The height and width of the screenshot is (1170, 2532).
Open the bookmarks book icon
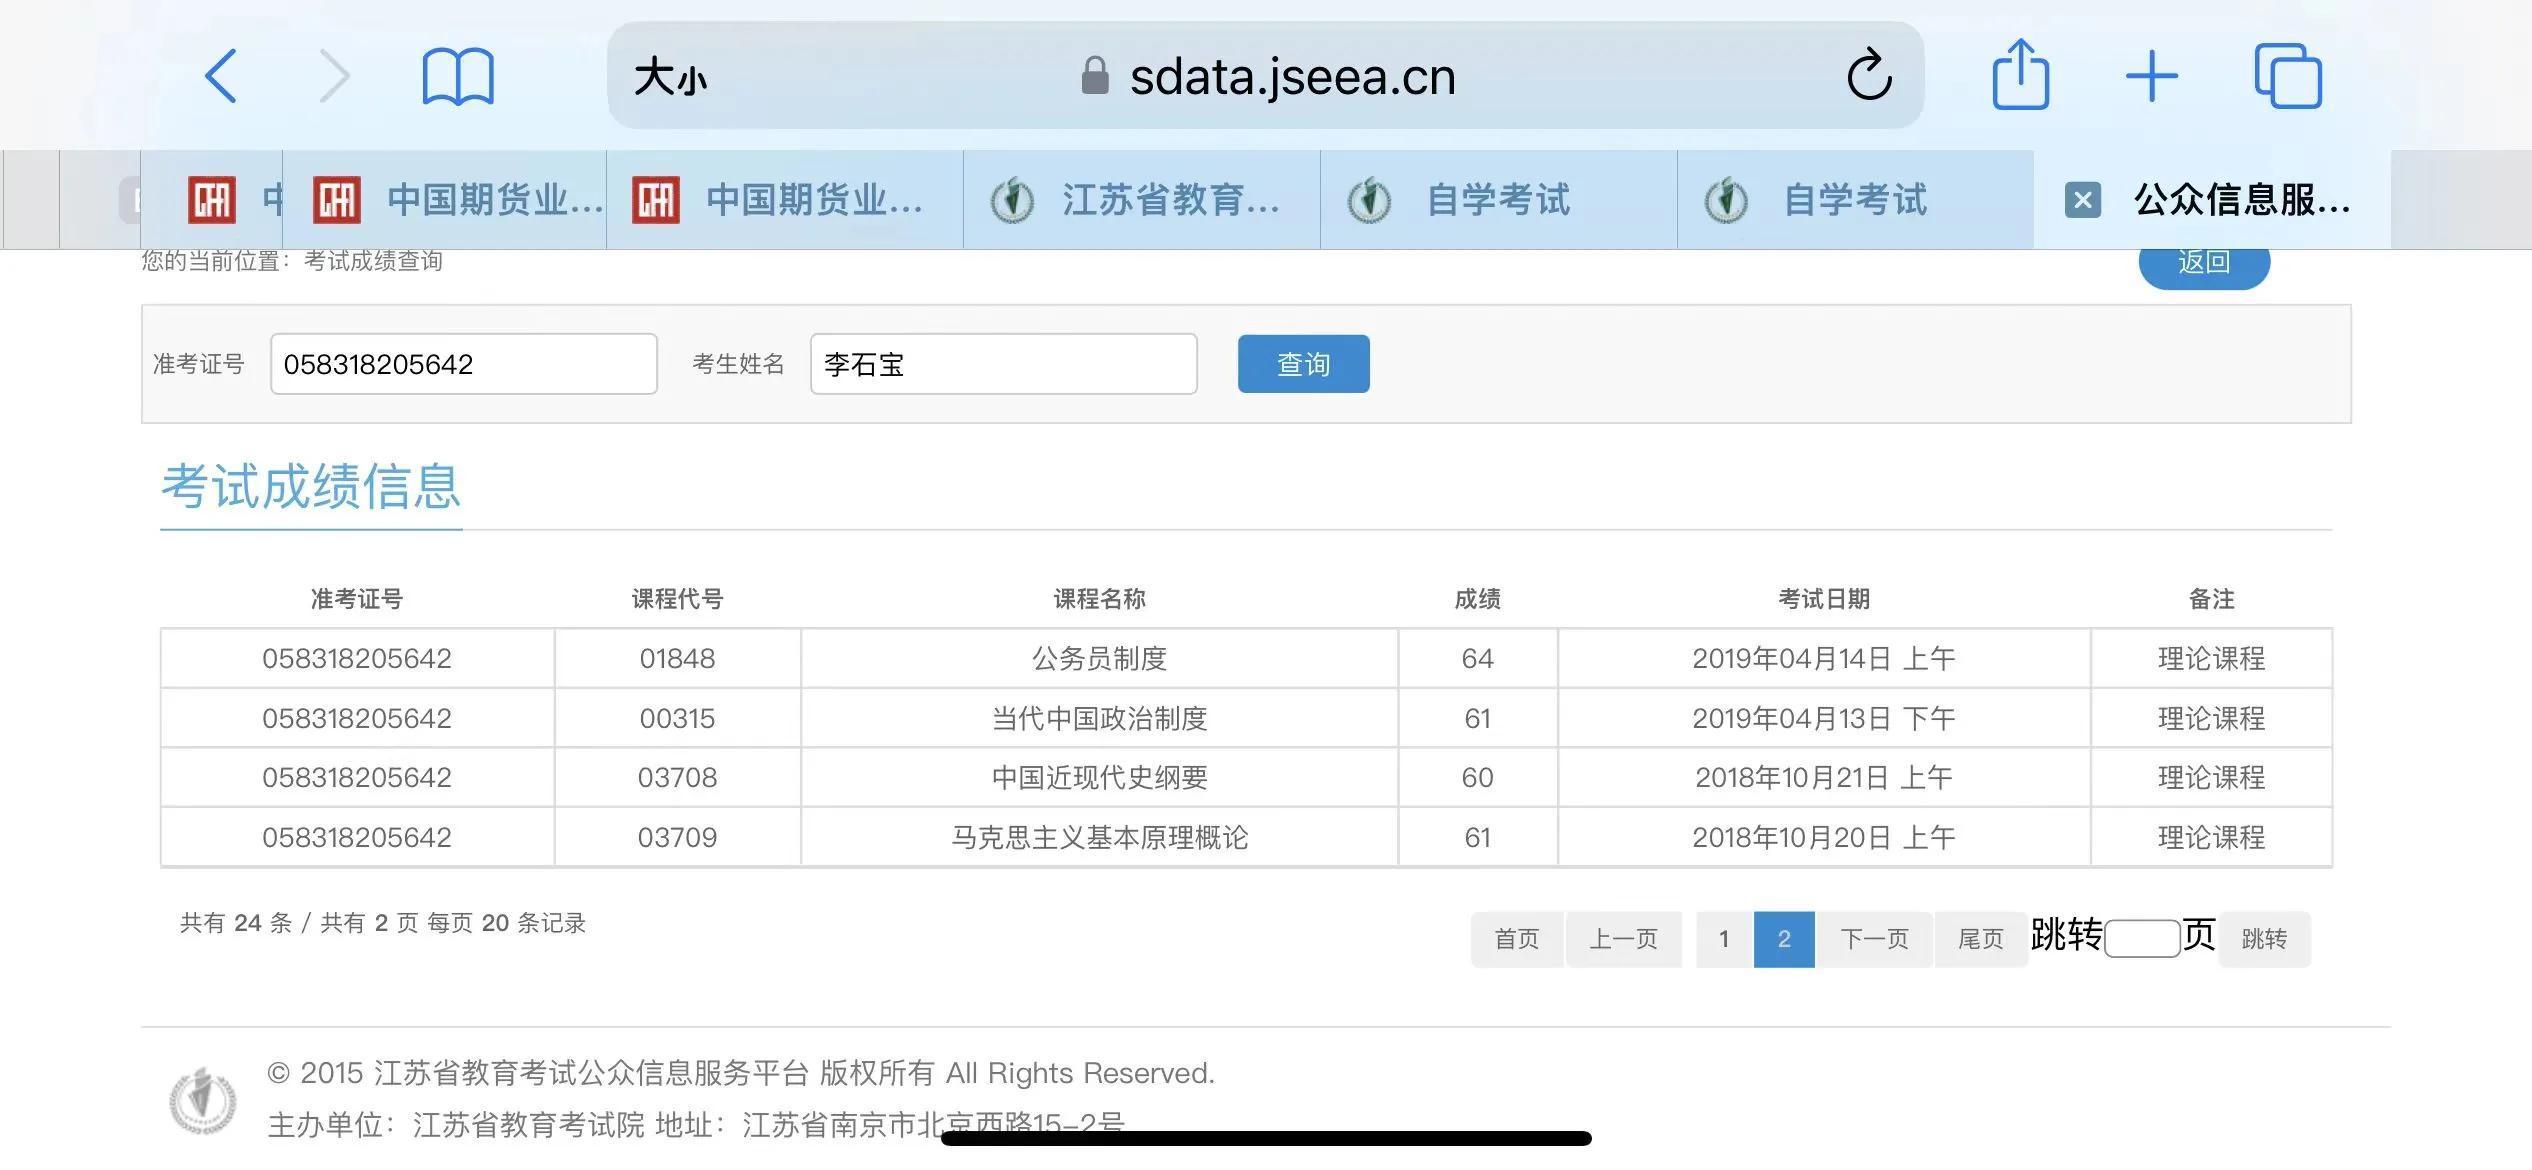coord(458,77)
